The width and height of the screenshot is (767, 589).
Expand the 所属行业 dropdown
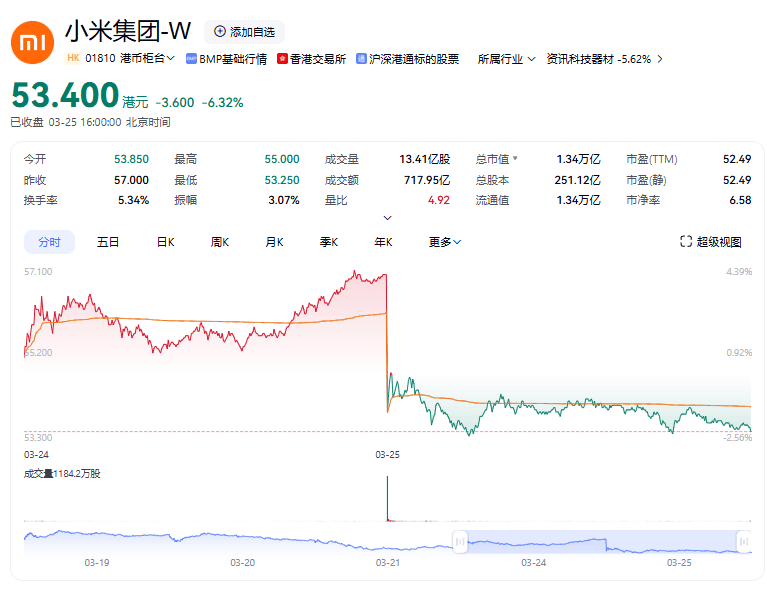tap(506, 59)
